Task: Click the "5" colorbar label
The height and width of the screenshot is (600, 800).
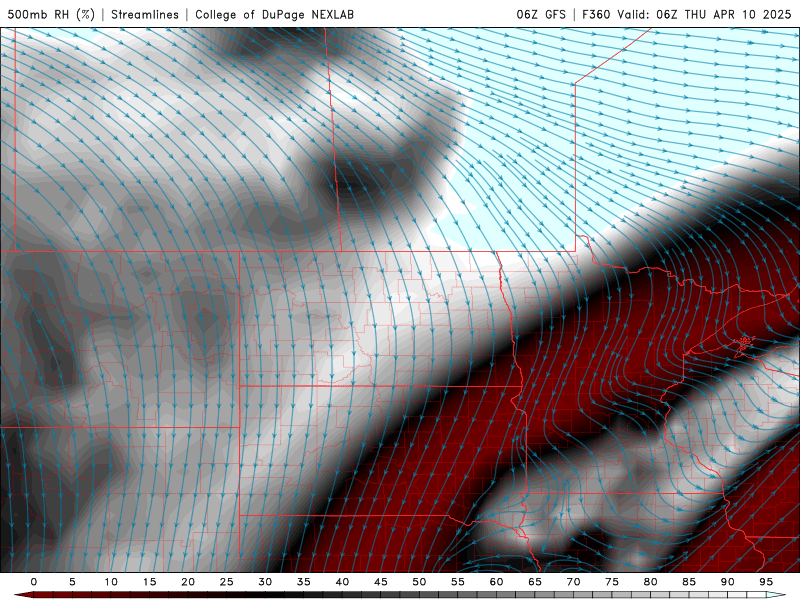Action: [x=72, y=582]
